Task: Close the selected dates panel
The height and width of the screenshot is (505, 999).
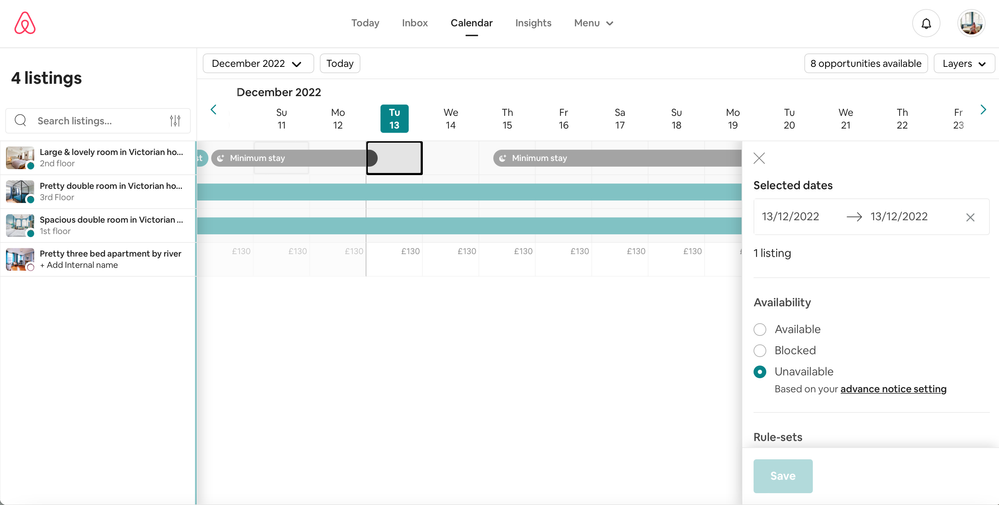Action: [x=759, y=158]
